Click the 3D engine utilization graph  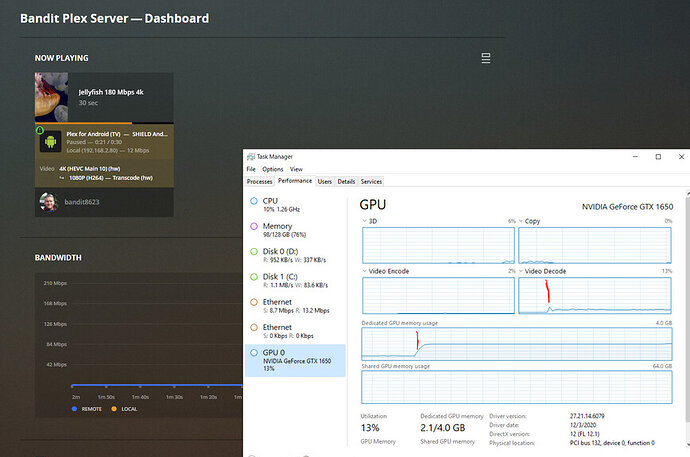pos(438,245)
